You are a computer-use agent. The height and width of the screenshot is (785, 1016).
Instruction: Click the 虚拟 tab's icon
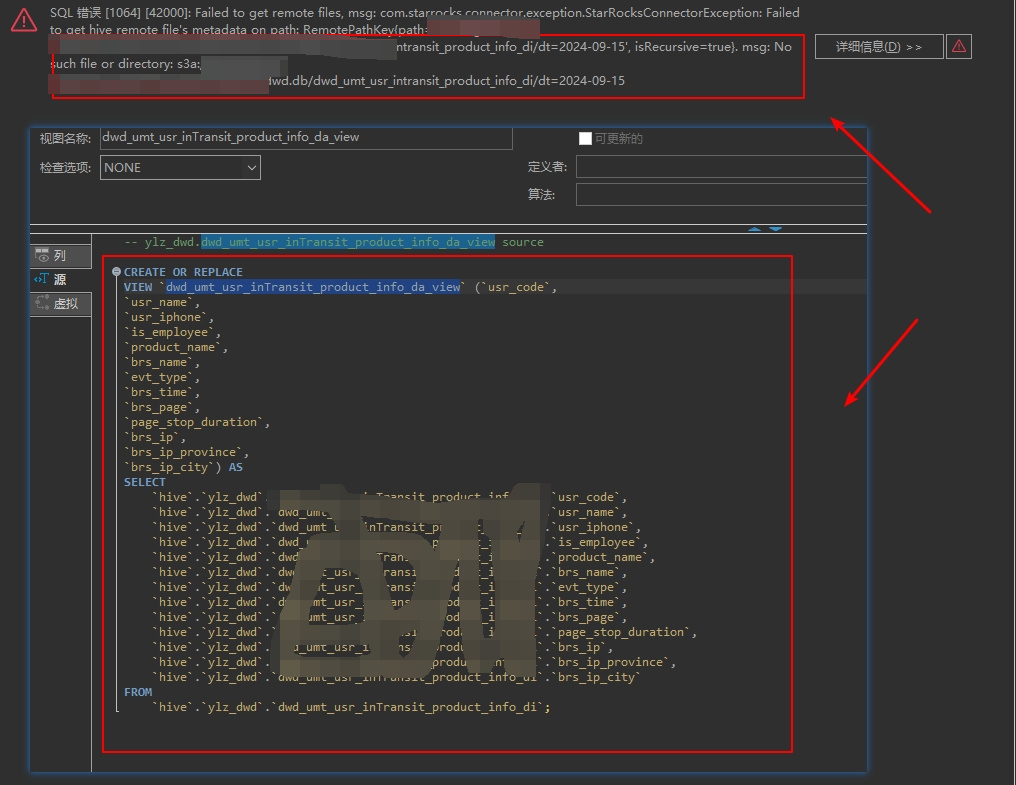point(42,303)
